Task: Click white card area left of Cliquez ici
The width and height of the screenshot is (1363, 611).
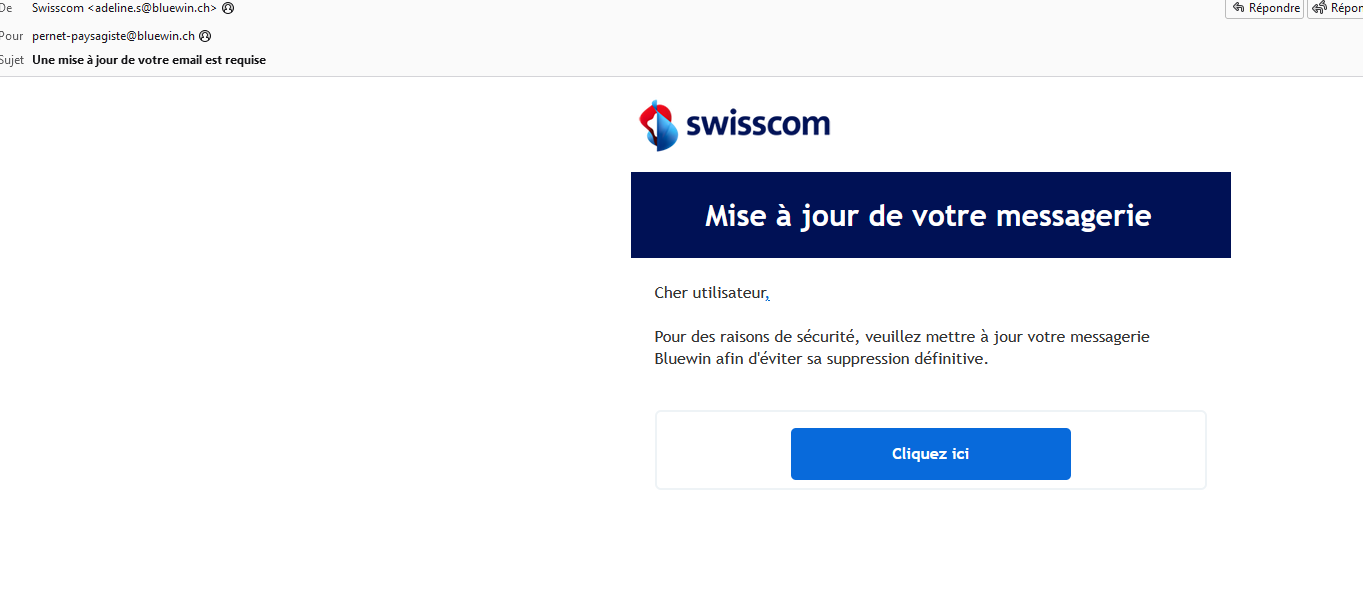Action: coord(722,454)
